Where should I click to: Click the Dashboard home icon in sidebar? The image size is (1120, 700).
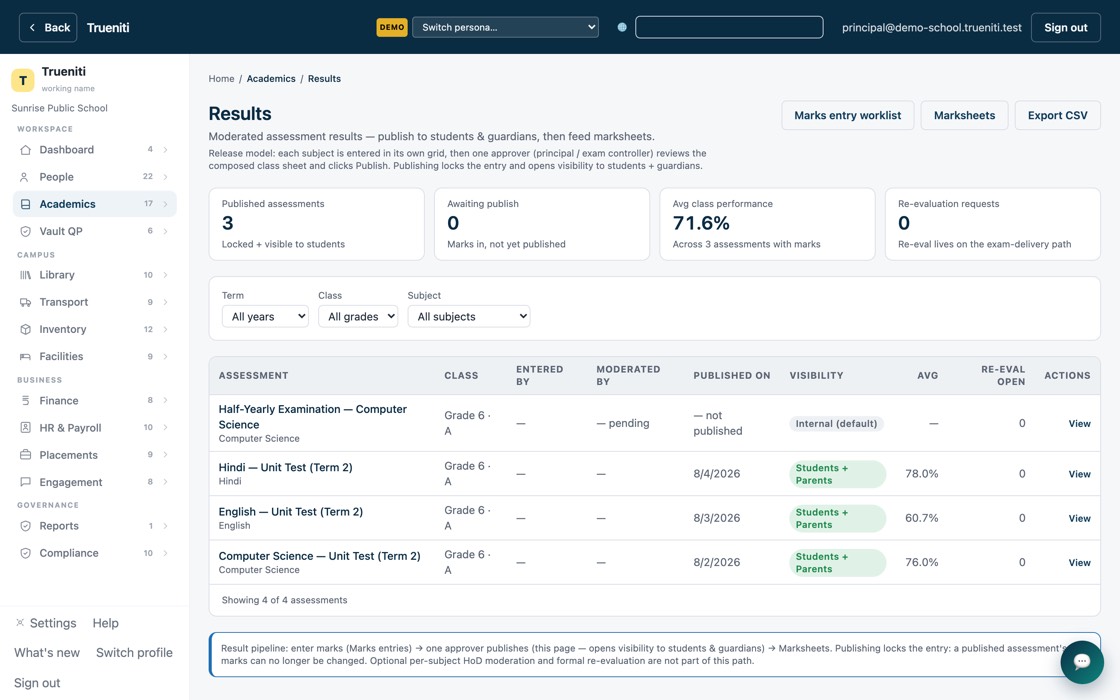26,150
